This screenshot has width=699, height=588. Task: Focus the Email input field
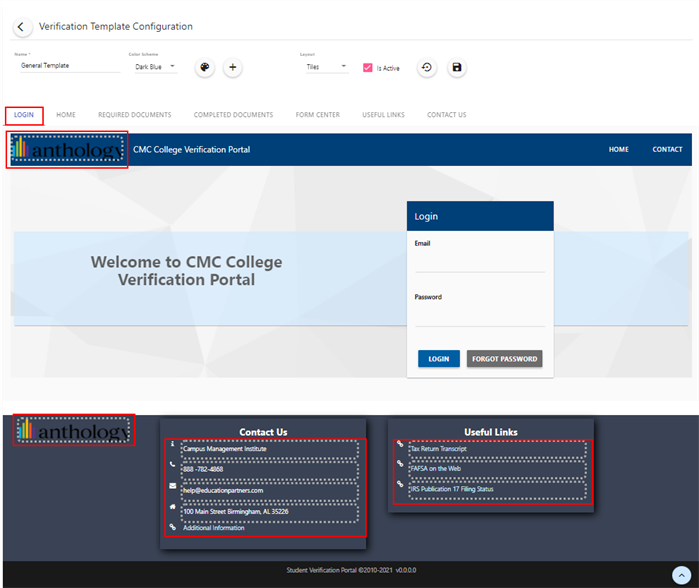[x=479, y=262]
